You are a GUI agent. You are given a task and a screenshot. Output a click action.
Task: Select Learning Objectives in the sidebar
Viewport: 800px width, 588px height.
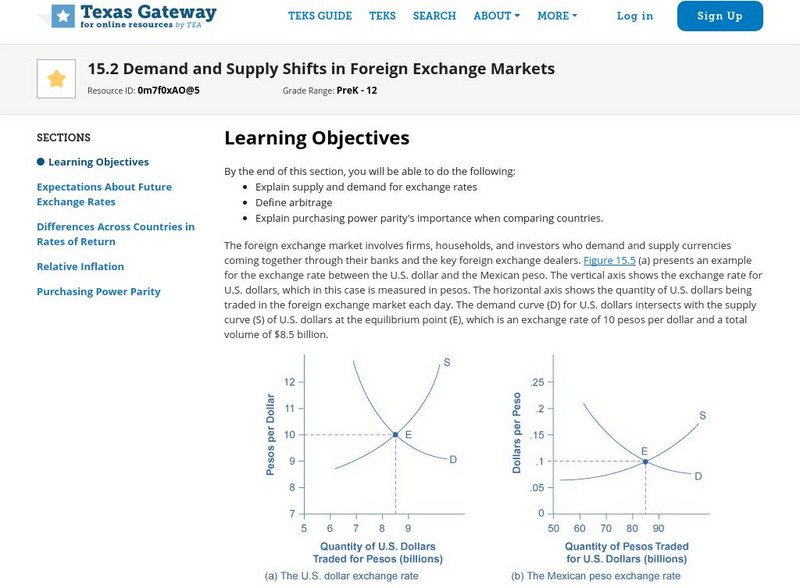97,161
